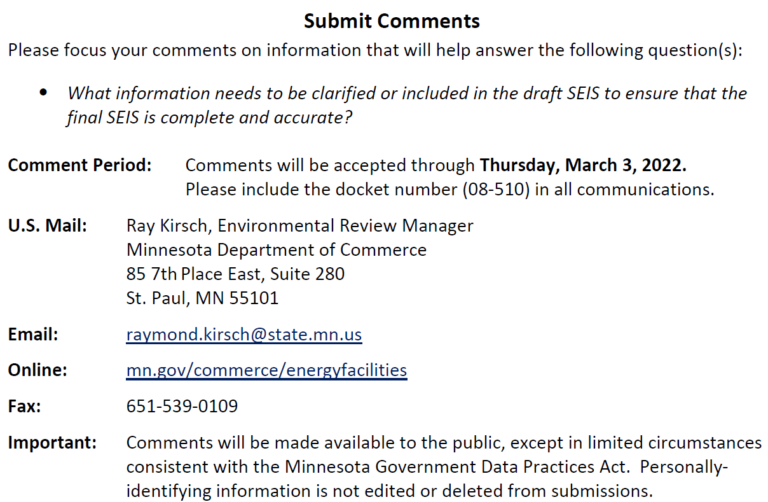Open the mn.gov/commerce/energyfacilities link
768x502 pixels.
[x=266, y=371]
